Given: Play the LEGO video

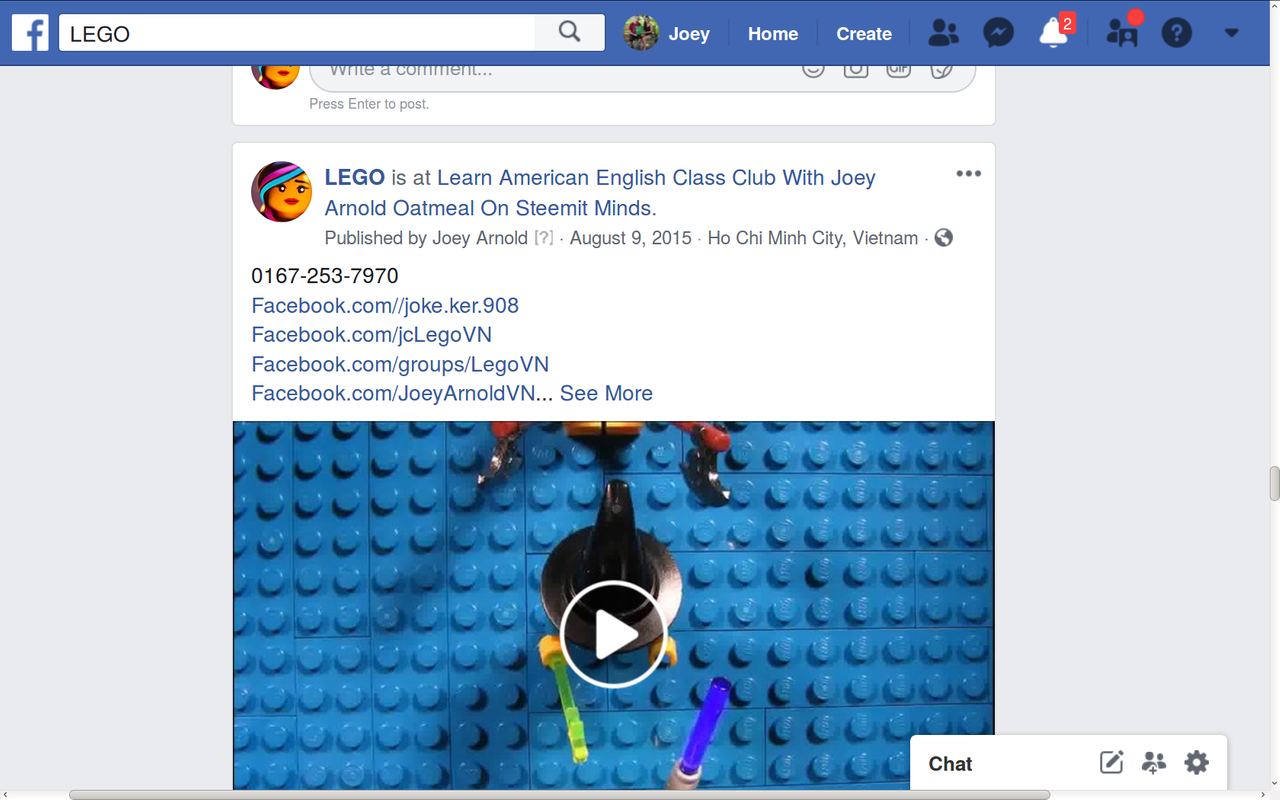Looking at the screenshot, I should point(613,634).
